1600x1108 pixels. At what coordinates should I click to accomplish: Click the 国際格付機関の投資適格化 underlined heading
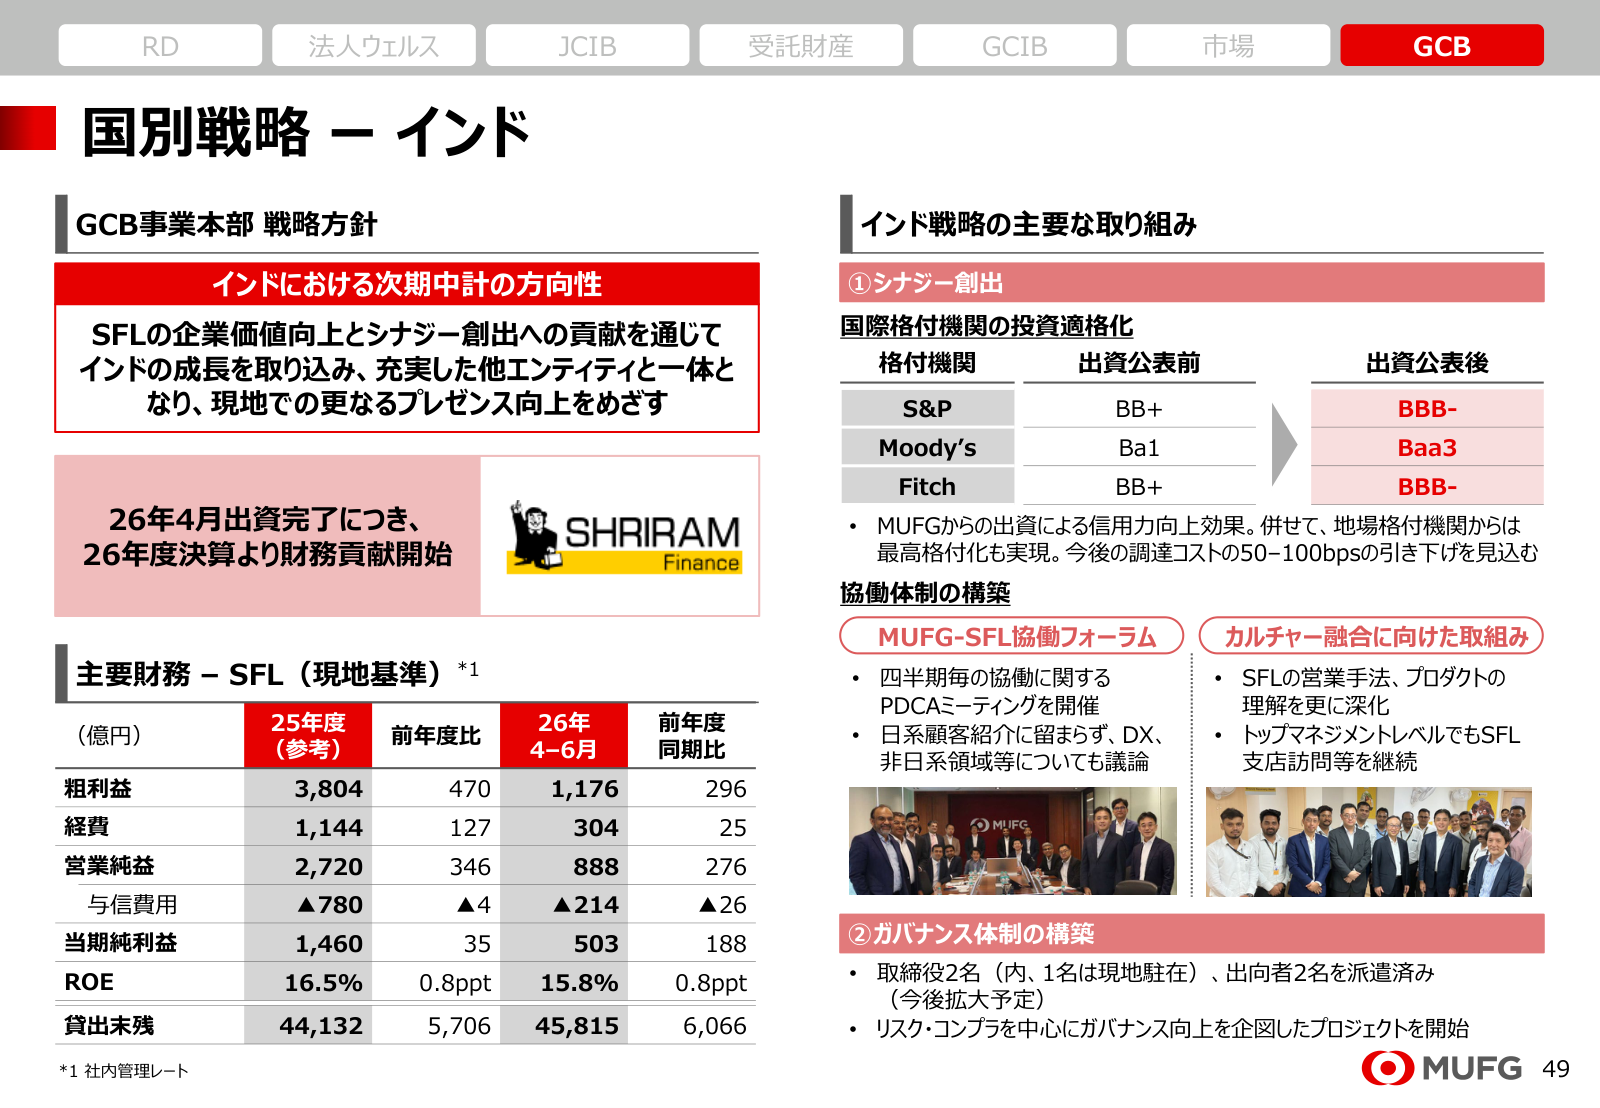987,326
